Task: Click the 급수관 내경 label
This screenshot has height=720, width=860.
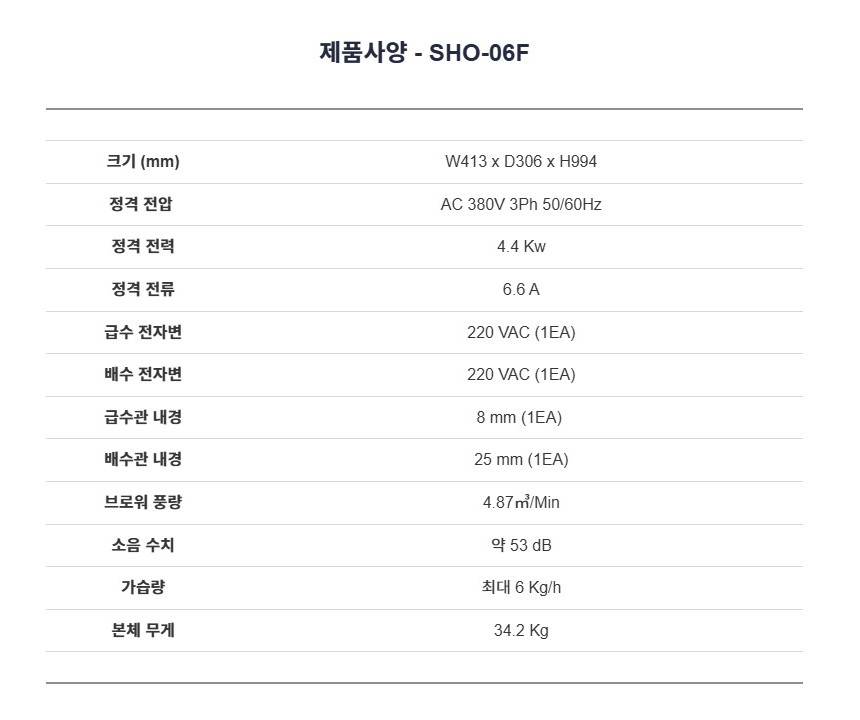Action: point(143,417)
